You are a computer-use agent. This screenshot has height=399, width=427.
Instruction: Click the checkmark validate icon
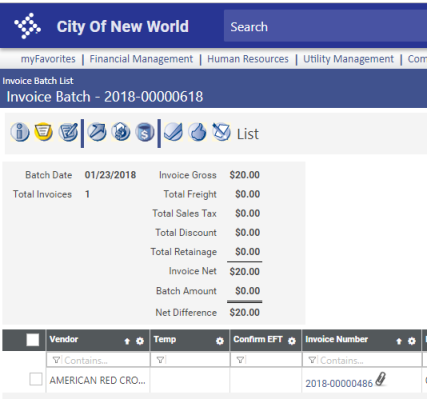point(173,132)
